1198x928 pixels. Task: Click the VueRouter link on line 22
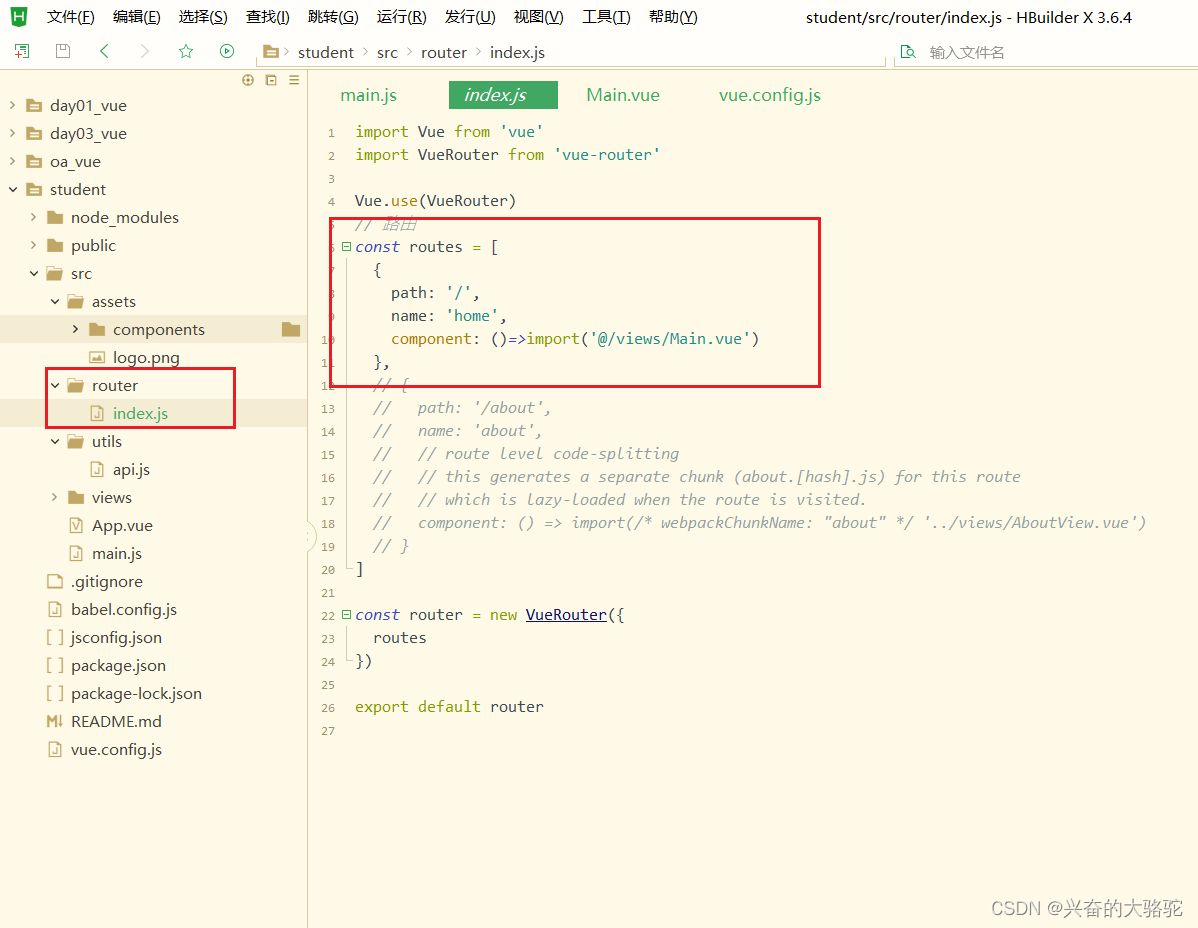[x=565, y=614]
